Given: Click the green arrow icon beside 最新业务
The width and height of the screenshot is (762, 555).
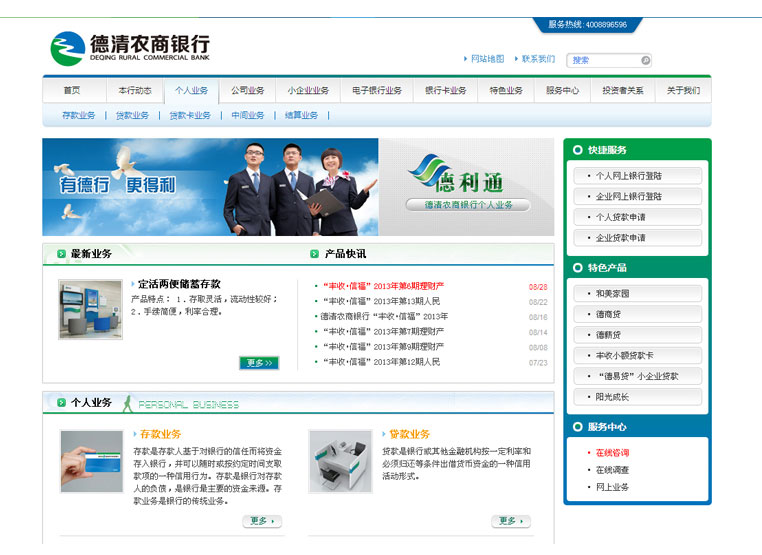Looking at the screenshot, I should [x=62, y=254].
